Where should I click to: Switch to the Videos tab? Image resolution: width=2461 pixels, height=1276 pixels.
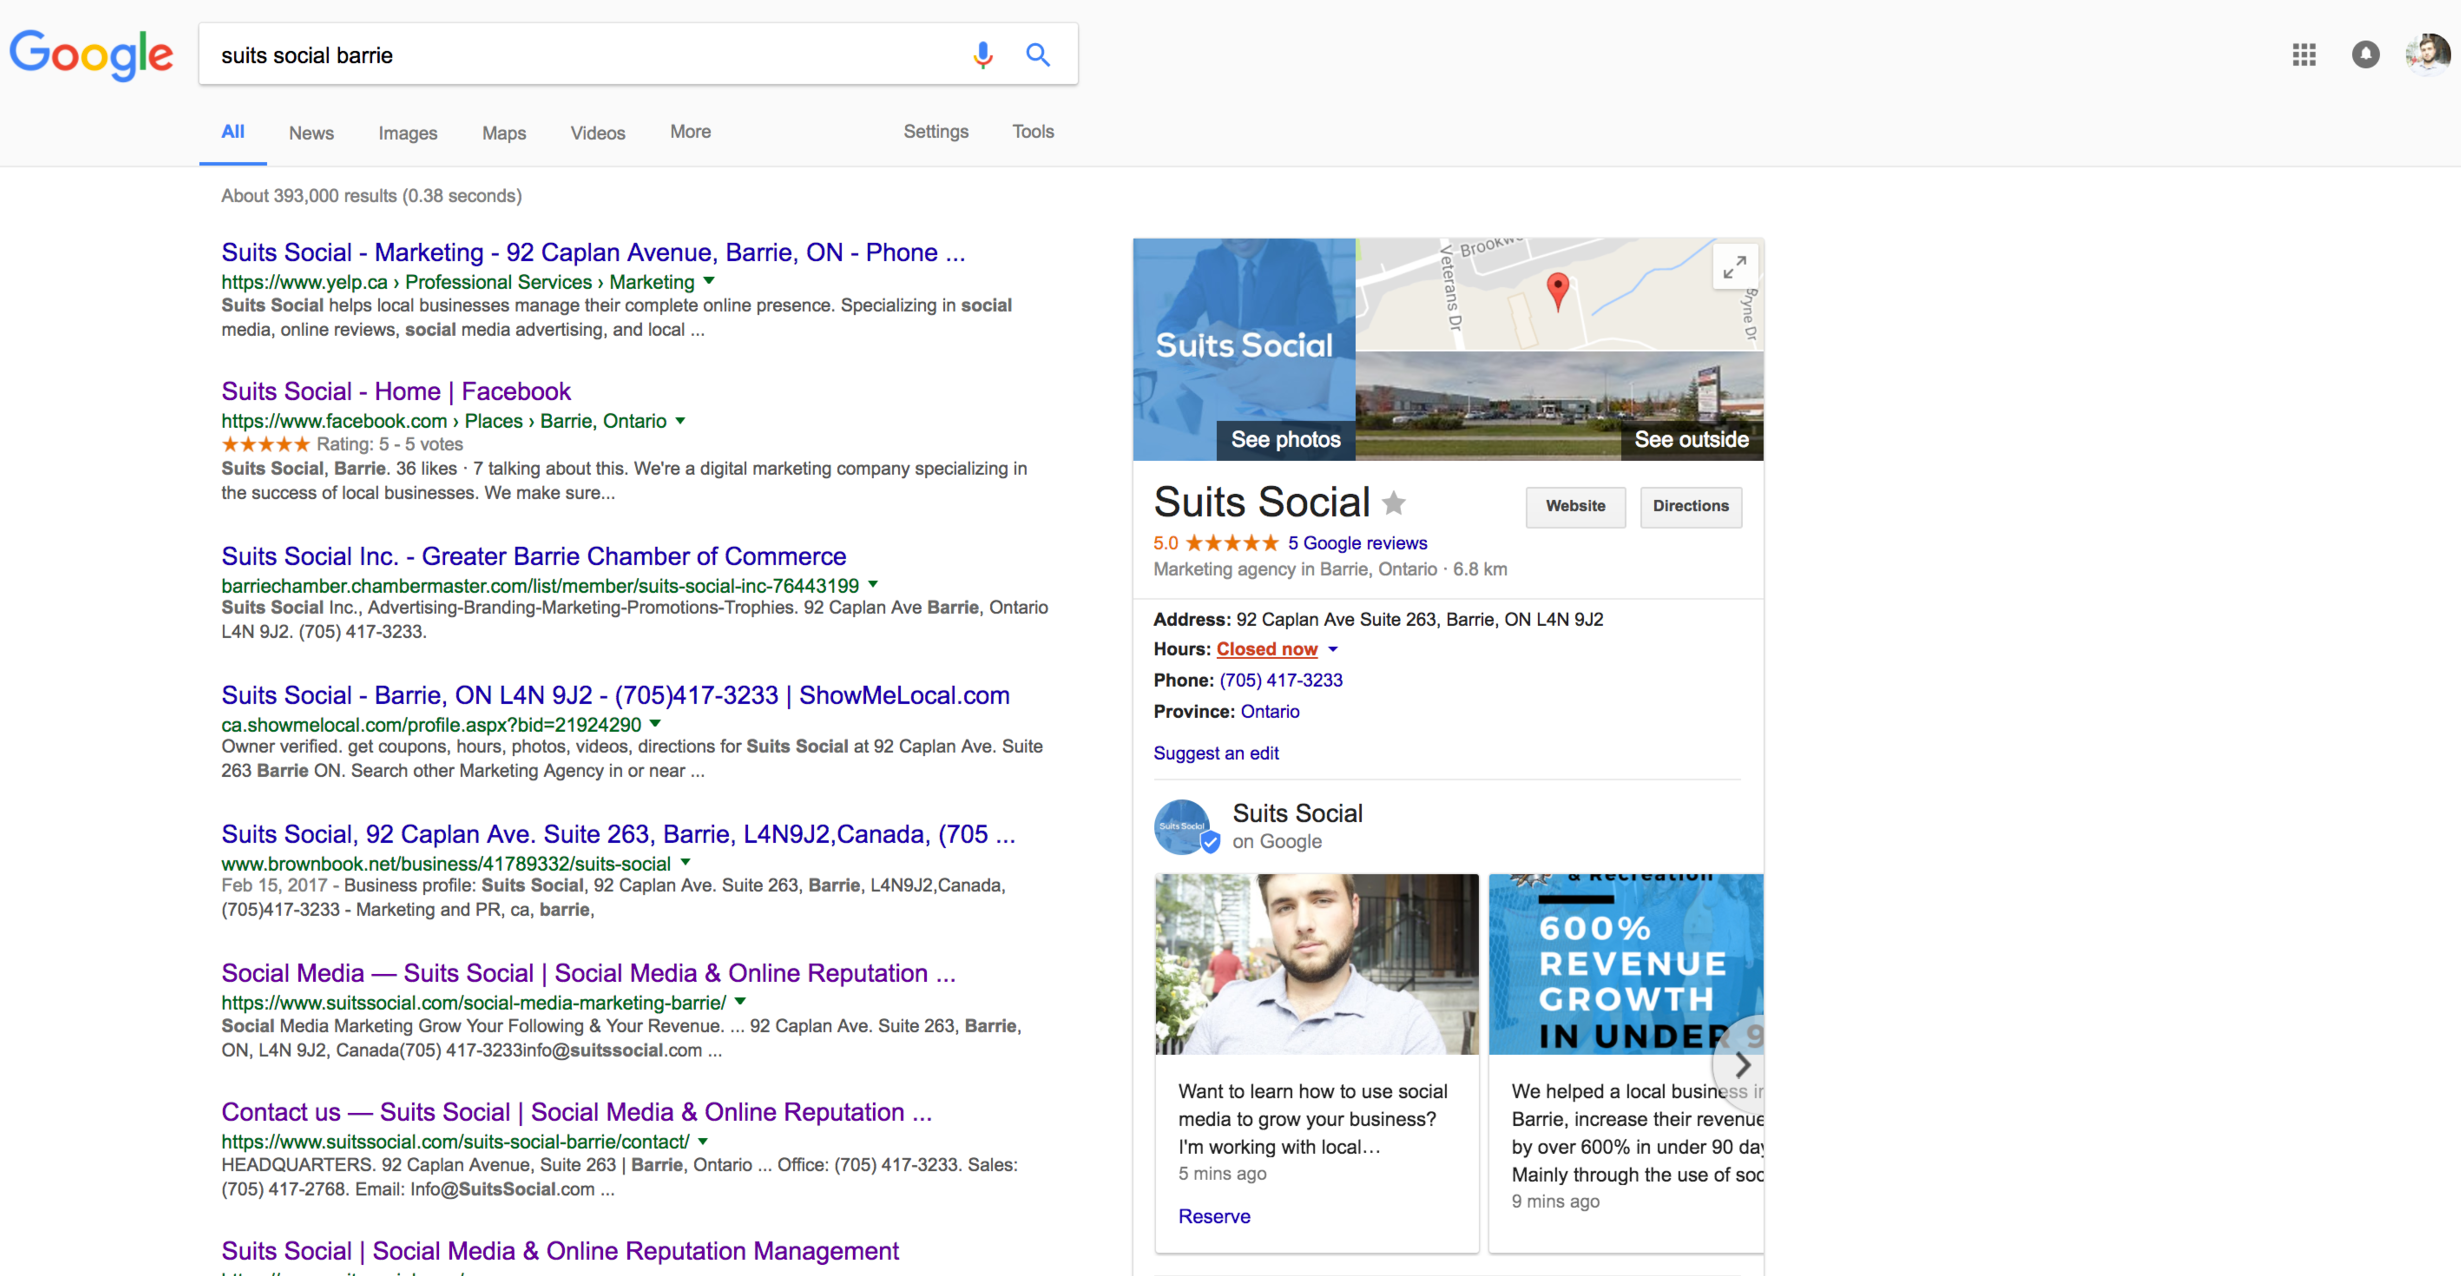598,133
